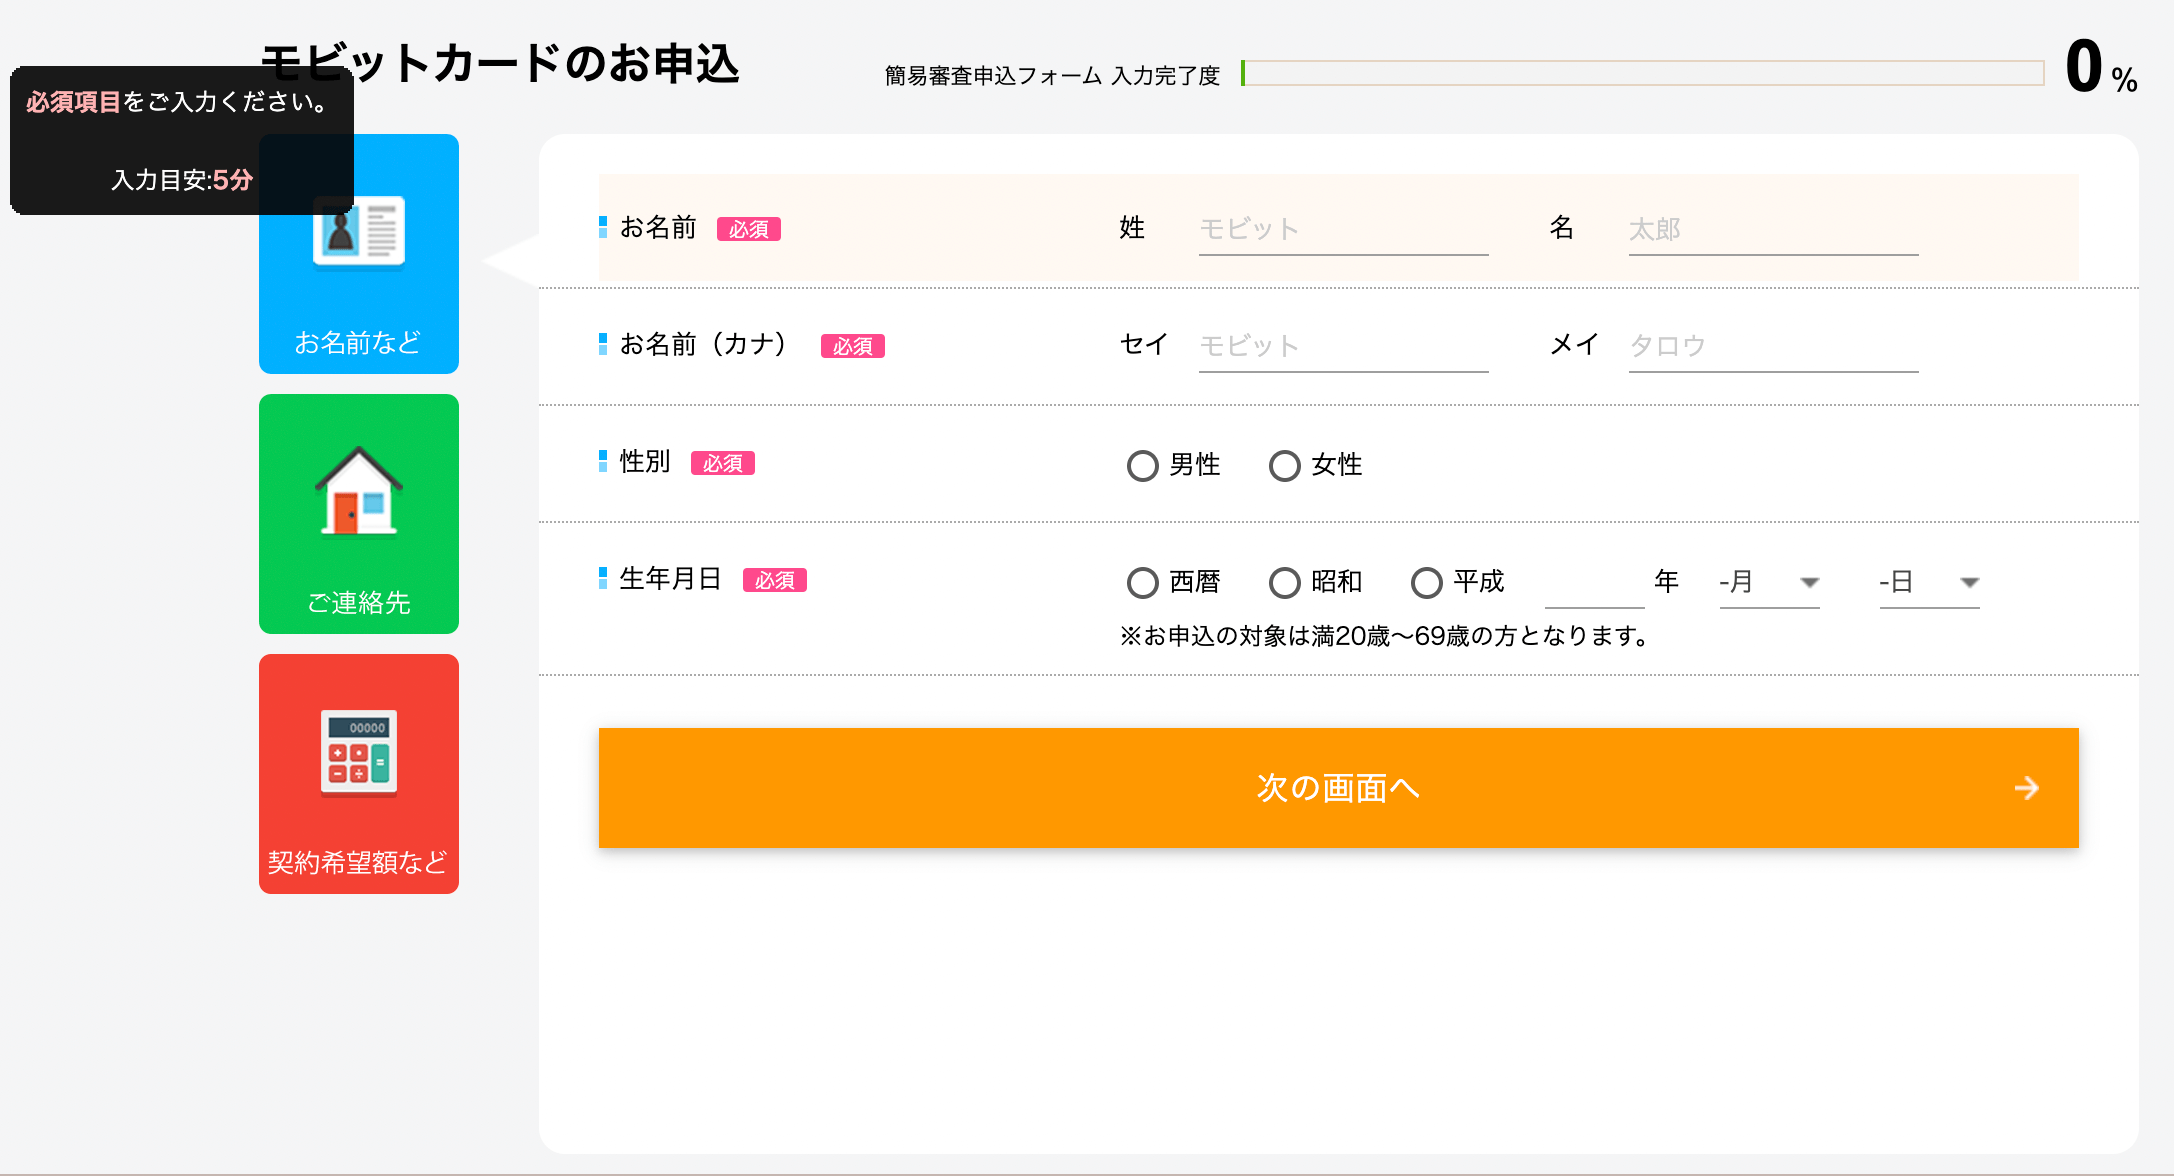Open the 月 month dropdown

1769,582
